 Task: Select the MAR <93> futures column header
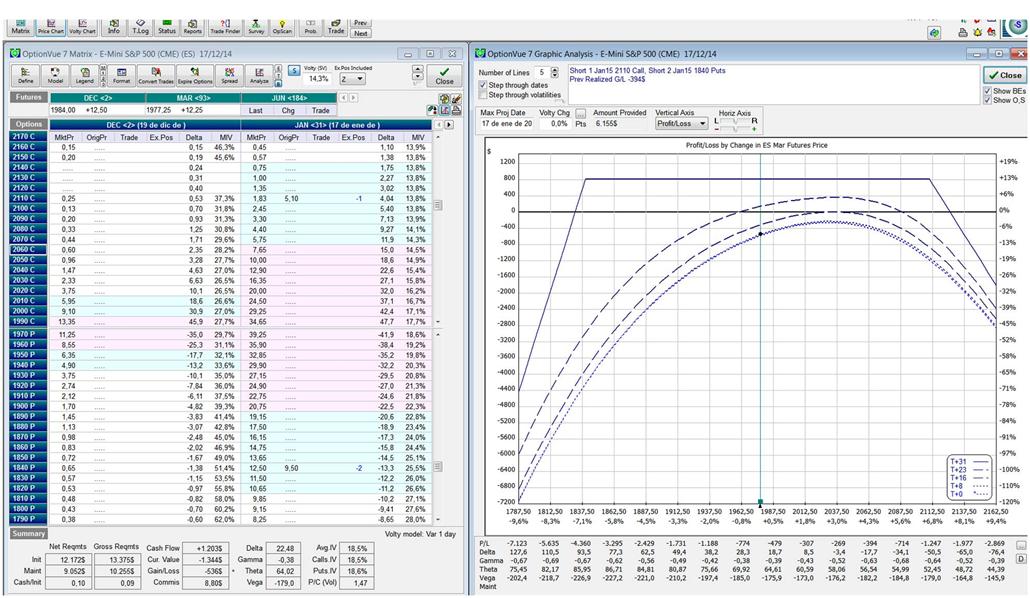coord(198,97)
